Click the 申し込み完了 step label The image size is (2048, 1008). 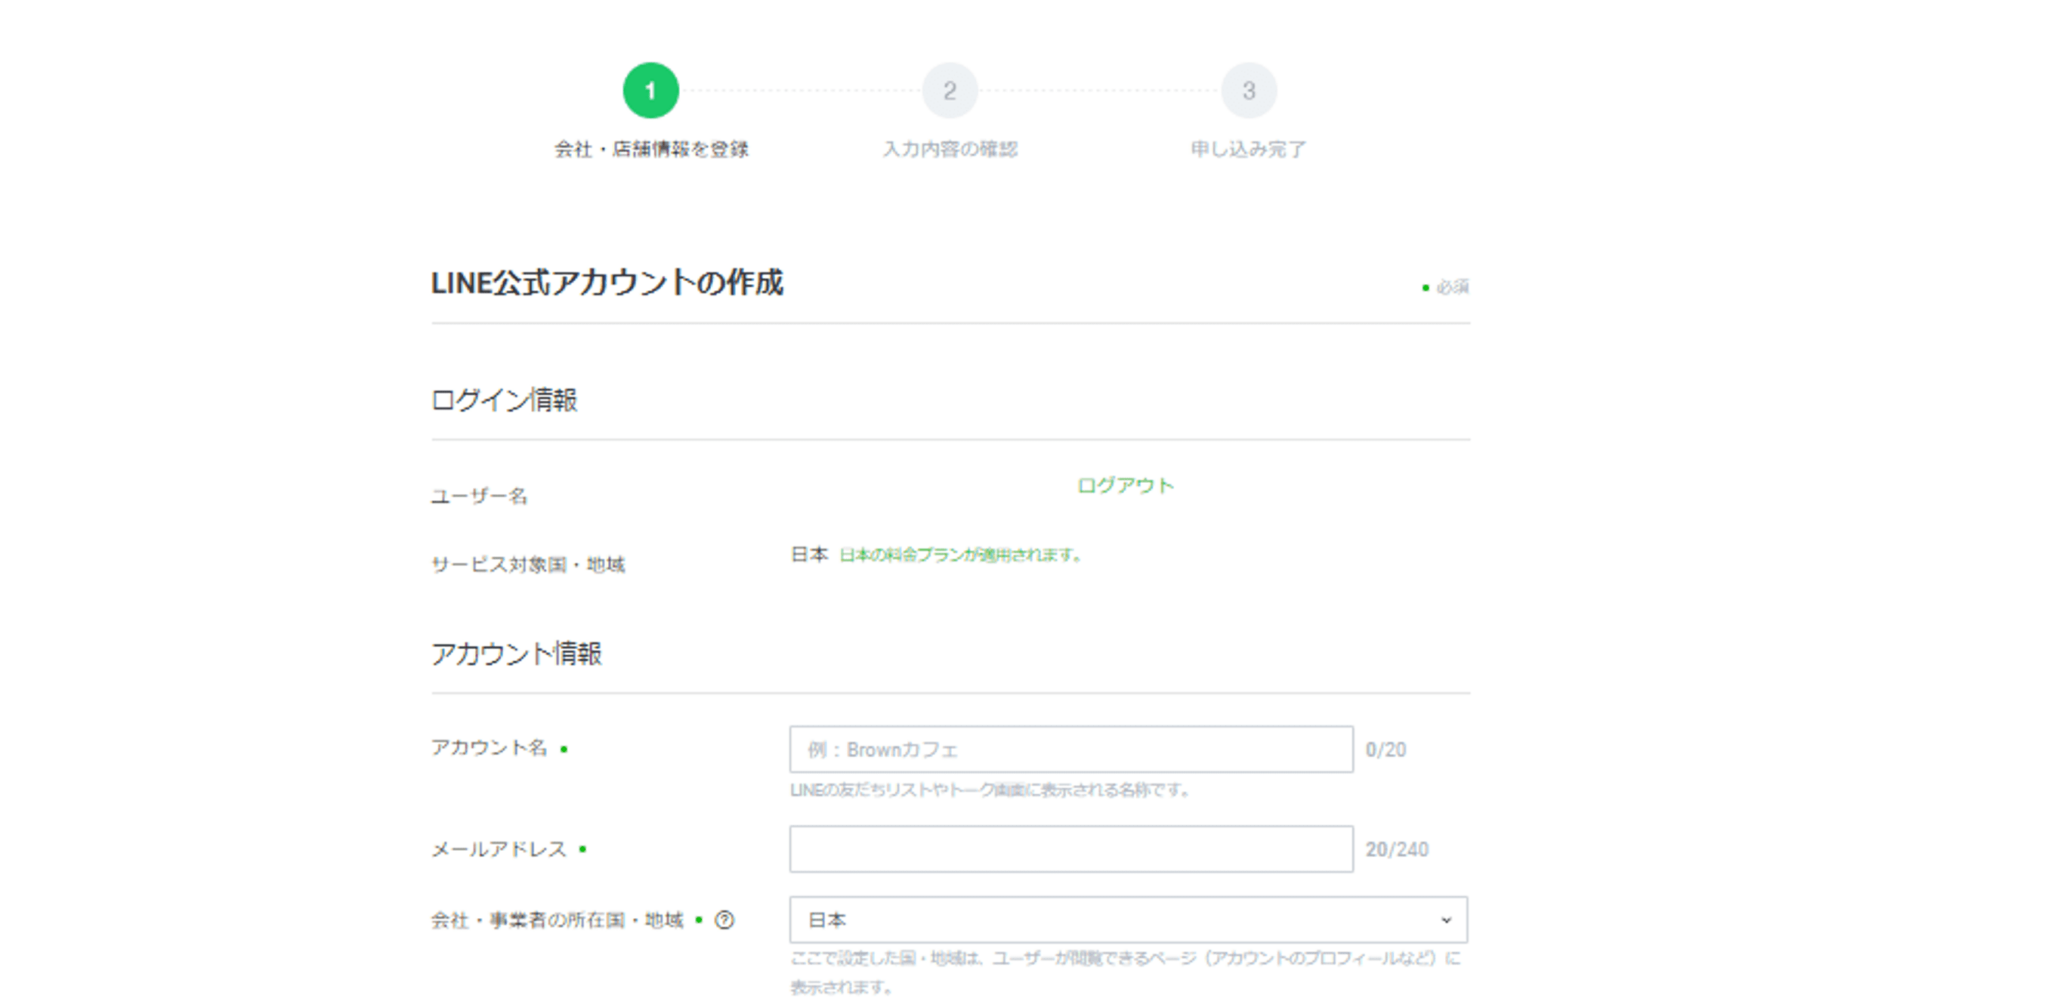click(x=1250, y=148)
